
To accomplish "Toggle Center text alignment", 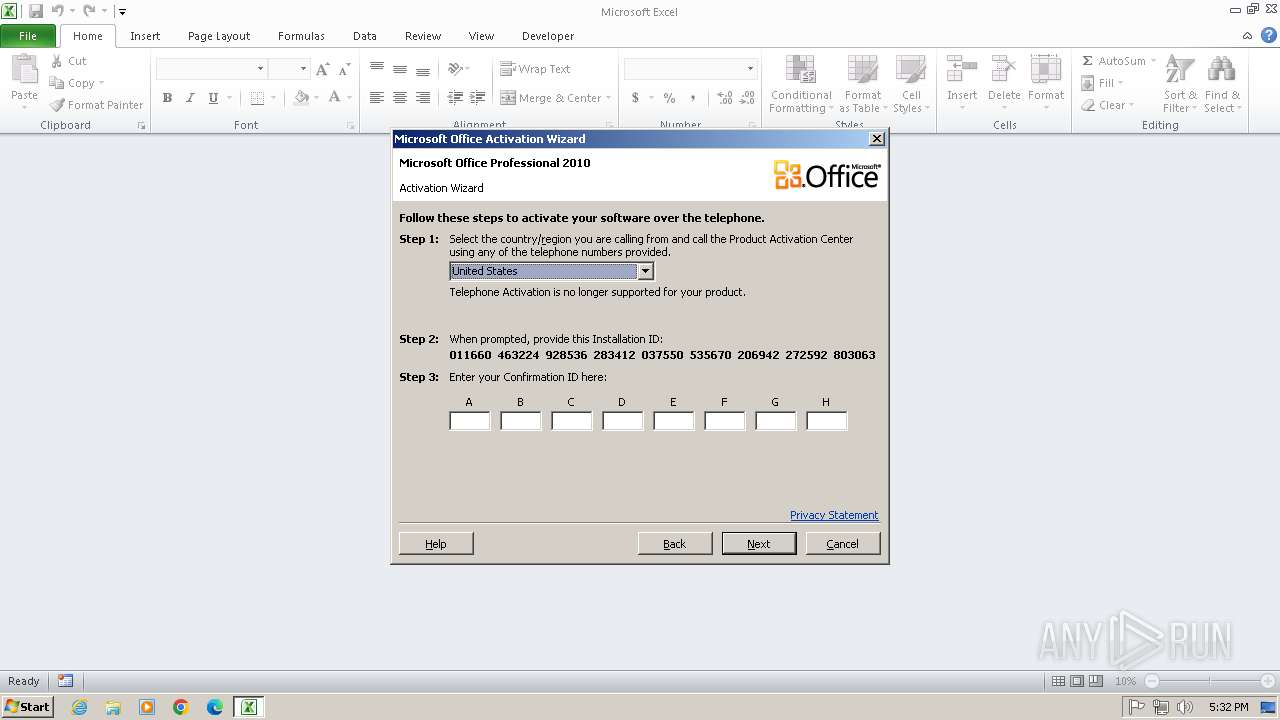I will click(400, 98).
